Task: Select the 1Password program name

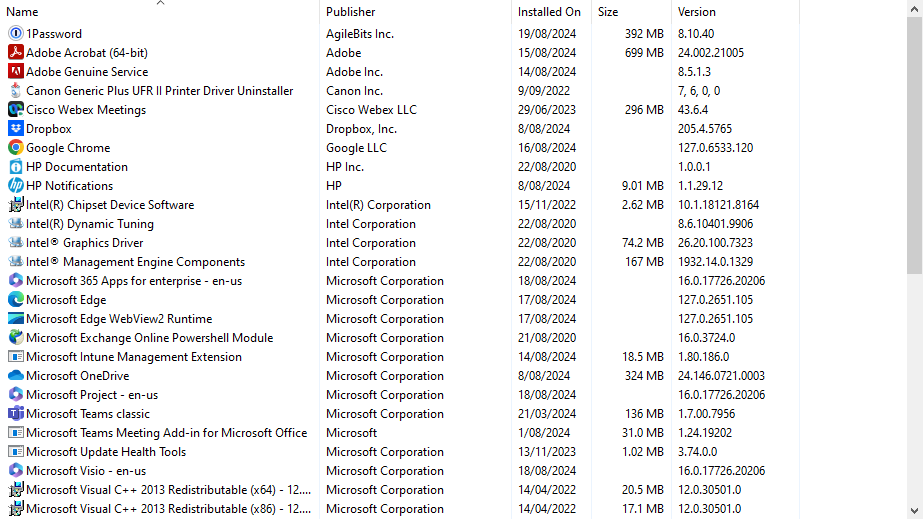Action: 54,34
